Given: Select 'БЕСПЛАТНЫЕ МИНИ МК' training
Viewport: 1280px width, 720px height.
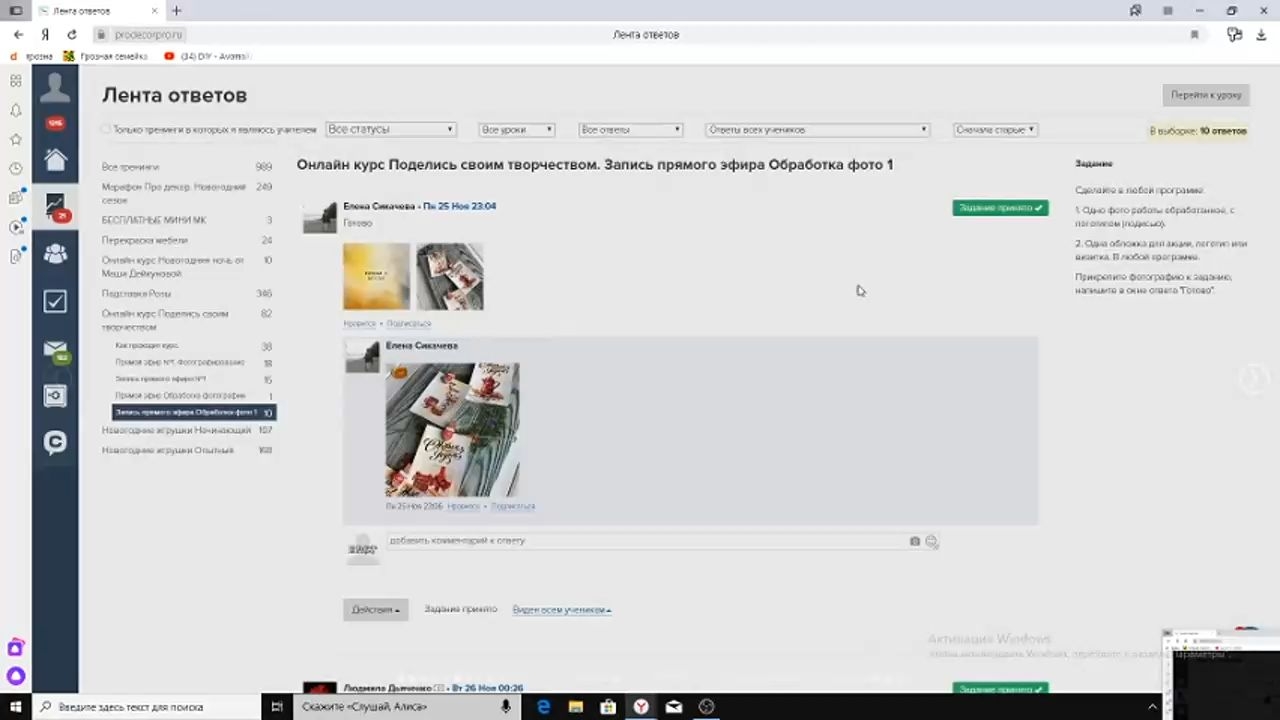Looking at the screenshot, I should (154, 220).
